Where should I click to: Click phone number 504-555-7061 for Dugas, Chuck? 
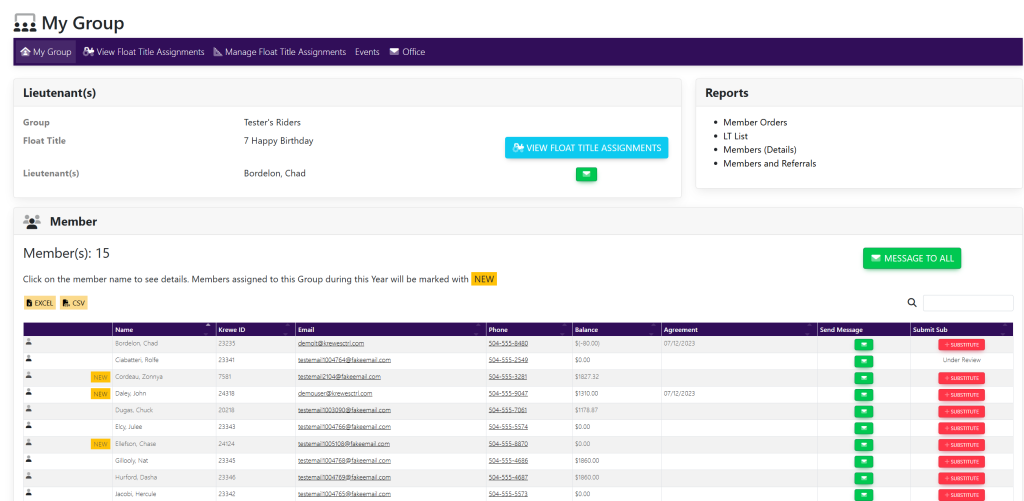coord(508,410)
